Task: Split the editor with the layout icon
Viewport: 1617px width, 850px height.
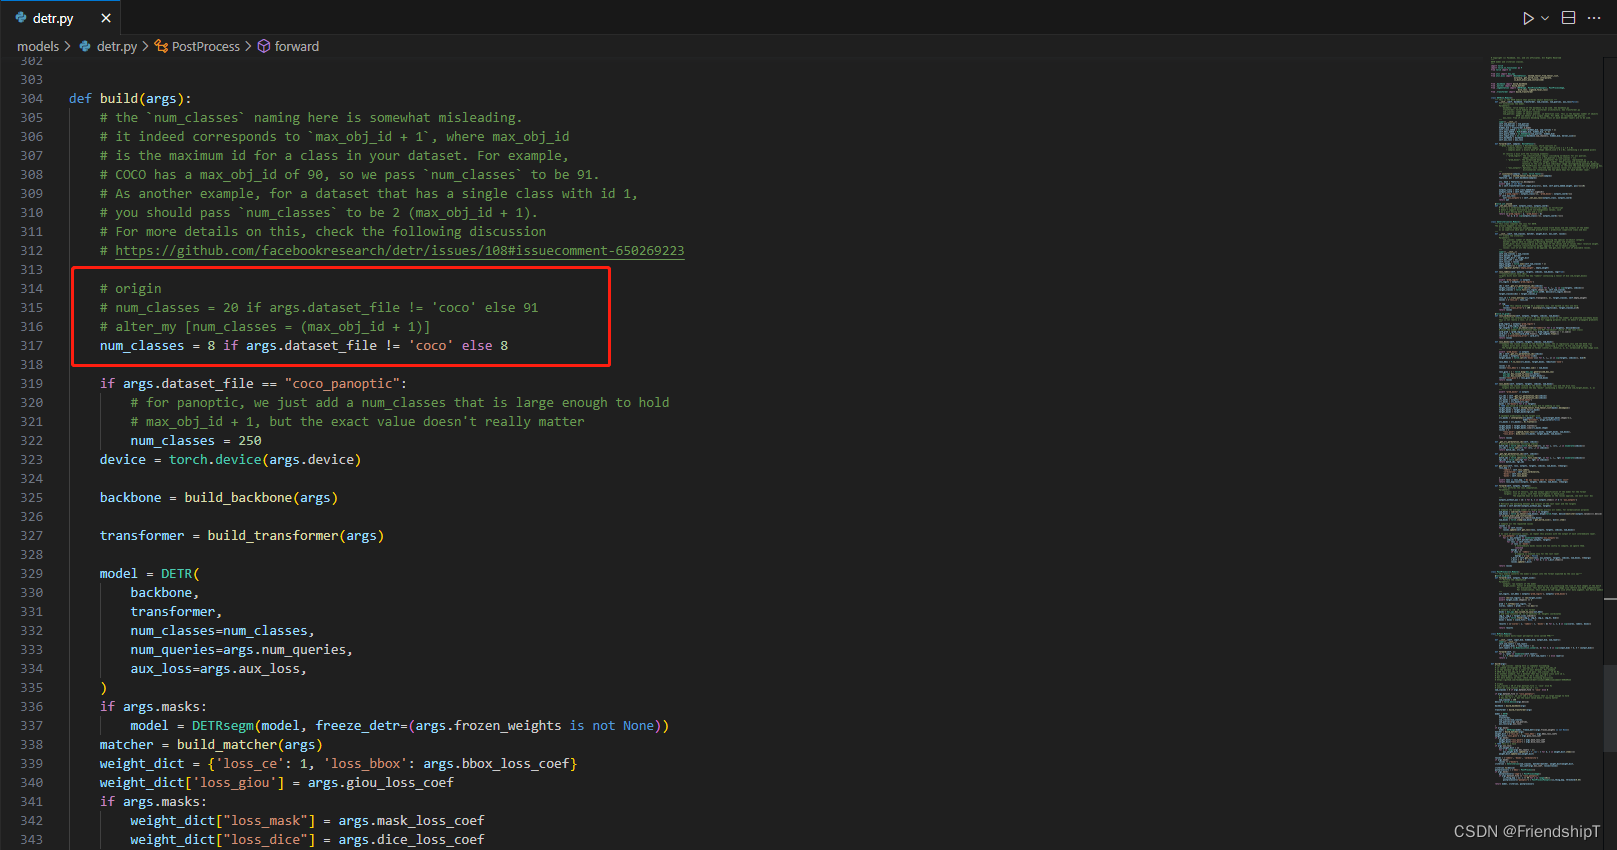Action: [1569, 18]
